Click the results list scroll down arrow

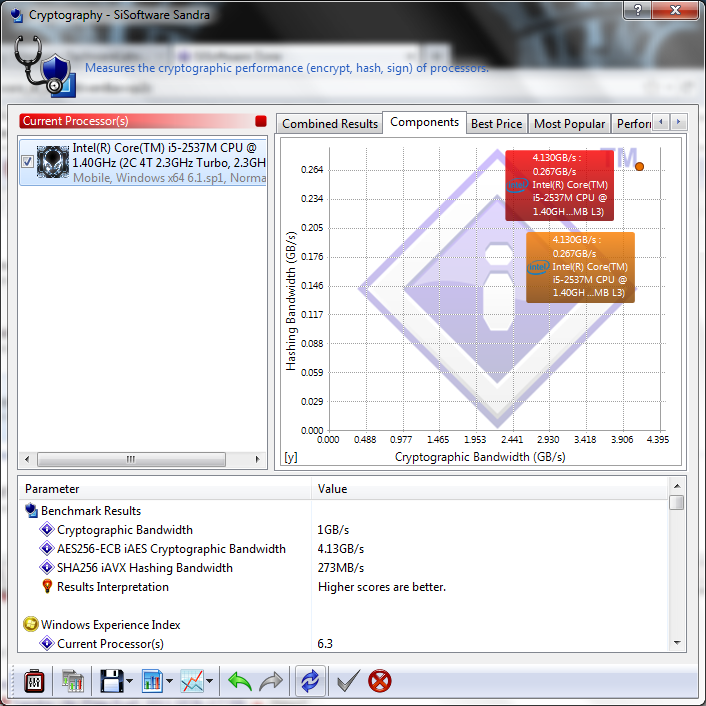(677, 643)
